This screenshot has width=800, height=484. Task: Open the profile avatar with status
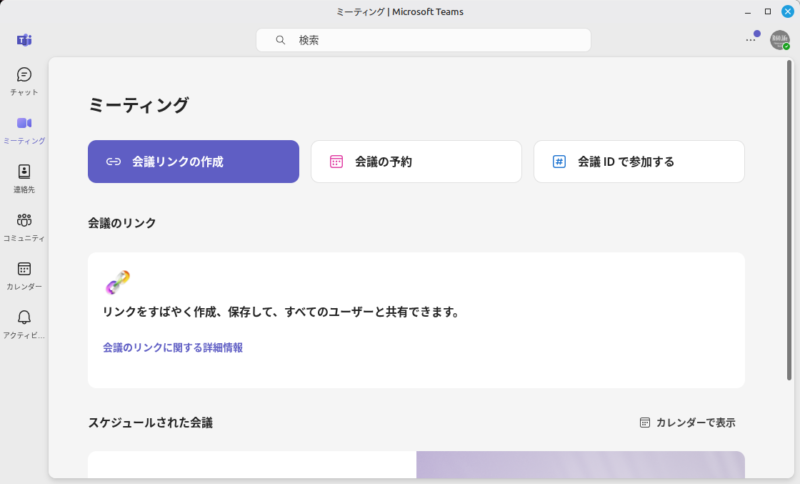(779, 40)
